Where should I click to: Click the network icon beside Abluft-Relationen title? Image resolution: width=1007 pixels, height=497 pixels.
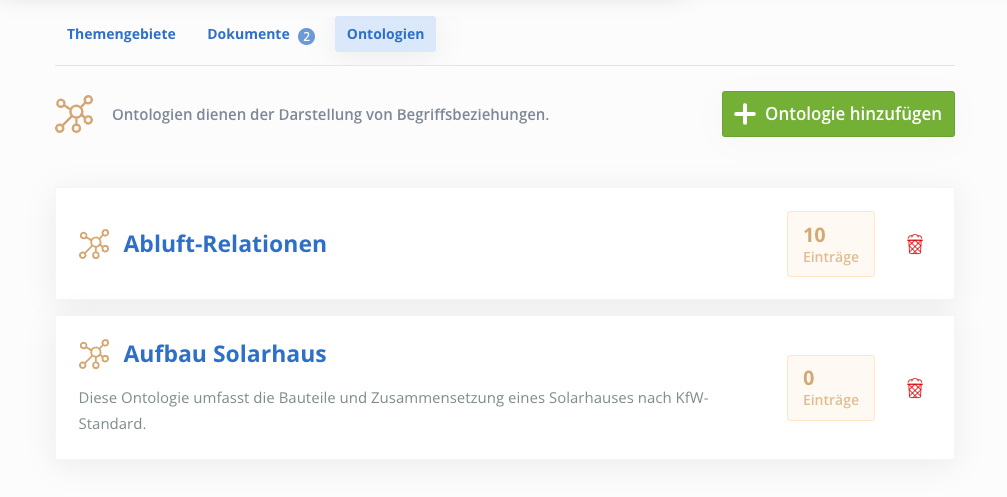click(94, 244)
